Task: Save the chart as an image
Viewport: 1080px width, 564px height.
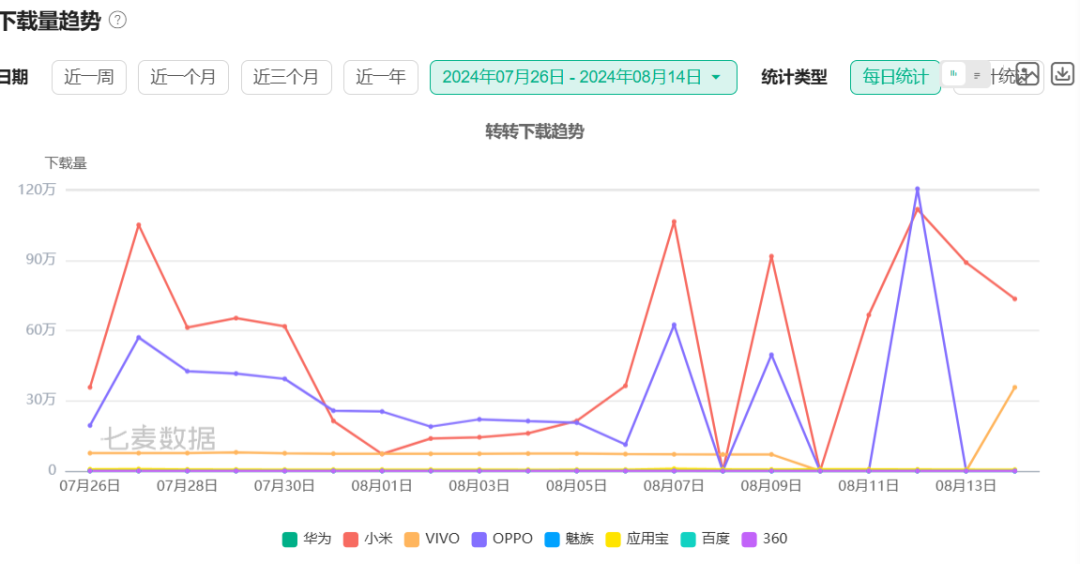Action: pyautogui.click(x=1028, y=74)
